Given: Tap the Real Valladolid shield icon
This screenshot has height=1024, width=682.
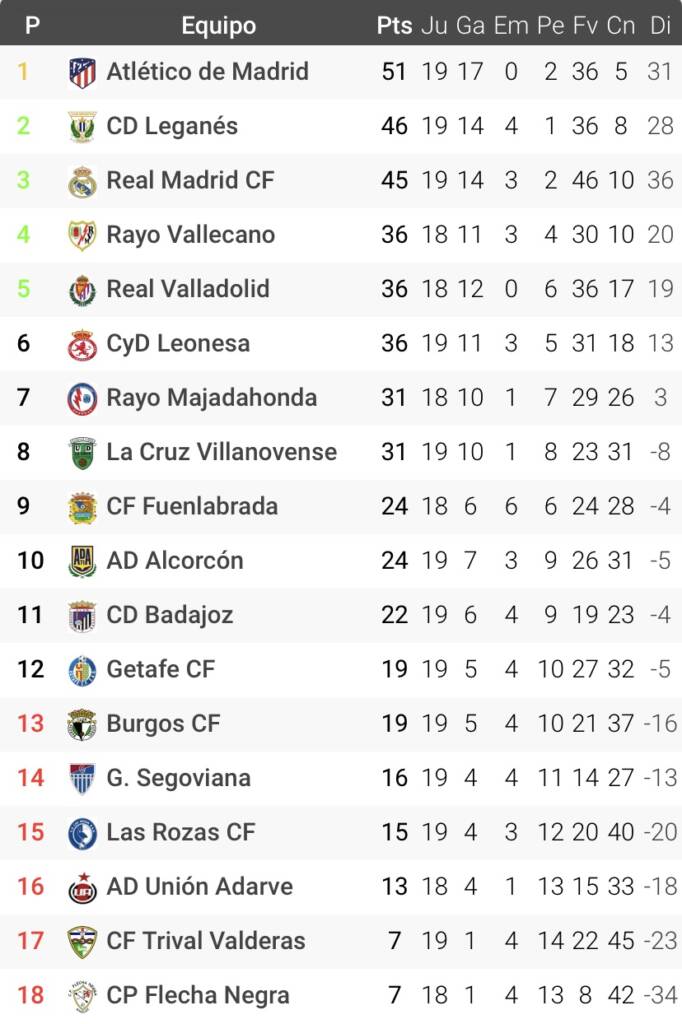Looking at the screenshot, I should pos(82,290).
